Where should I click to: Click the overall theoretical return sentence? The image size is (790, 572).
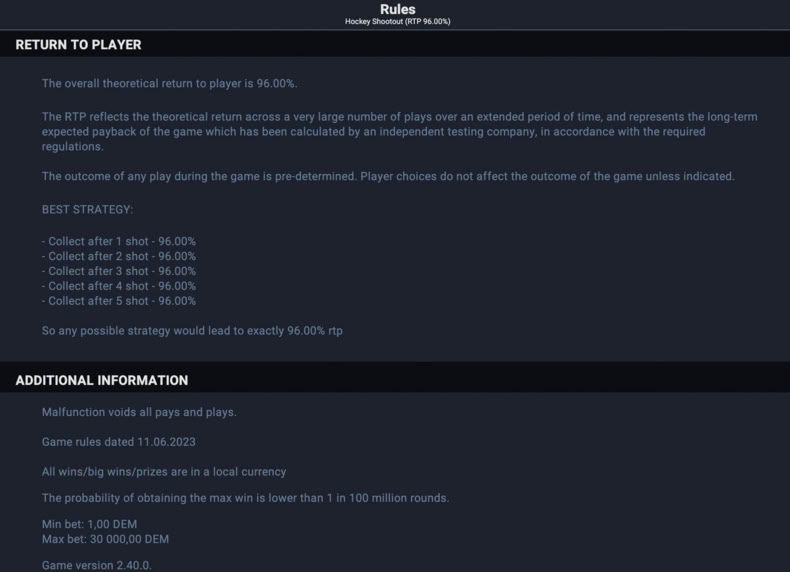point(169,84)
